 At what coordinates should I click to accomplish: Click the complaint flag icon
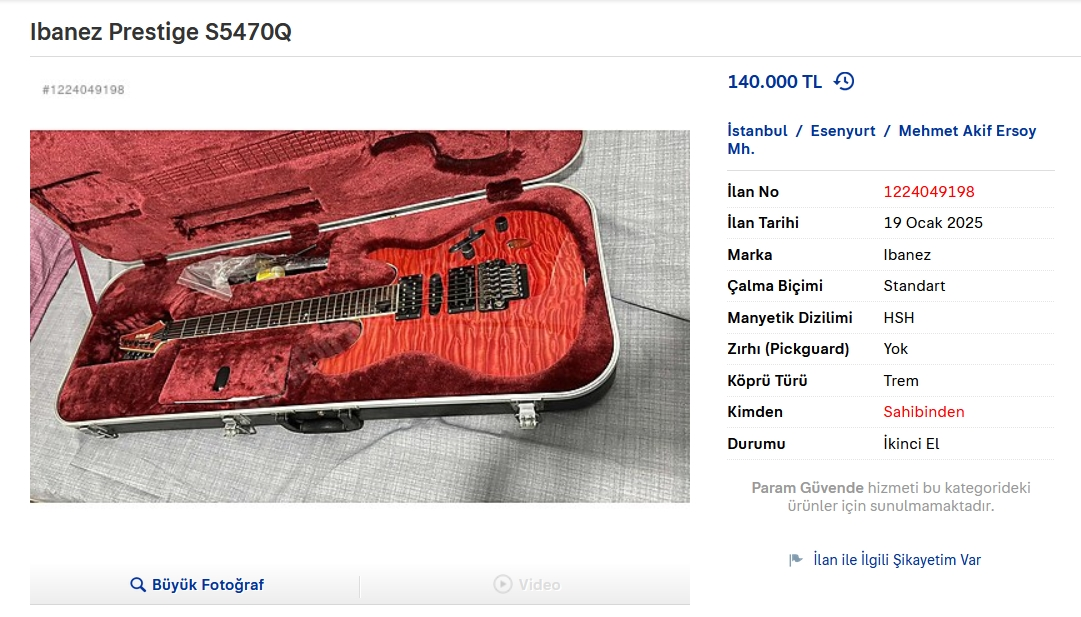pos(796,560)
